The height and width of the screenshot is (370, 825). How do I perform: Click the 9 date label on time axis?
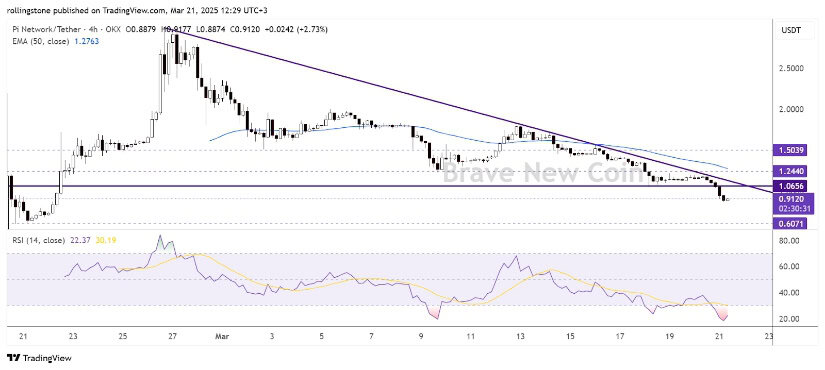421,336
